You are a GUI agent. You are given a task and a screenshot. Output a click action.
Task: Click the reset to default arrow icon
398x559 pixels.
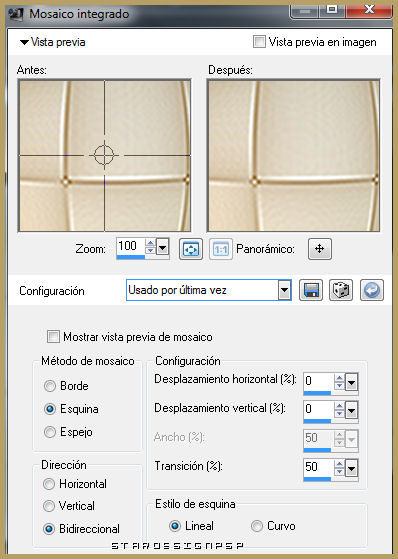[372, 290]
